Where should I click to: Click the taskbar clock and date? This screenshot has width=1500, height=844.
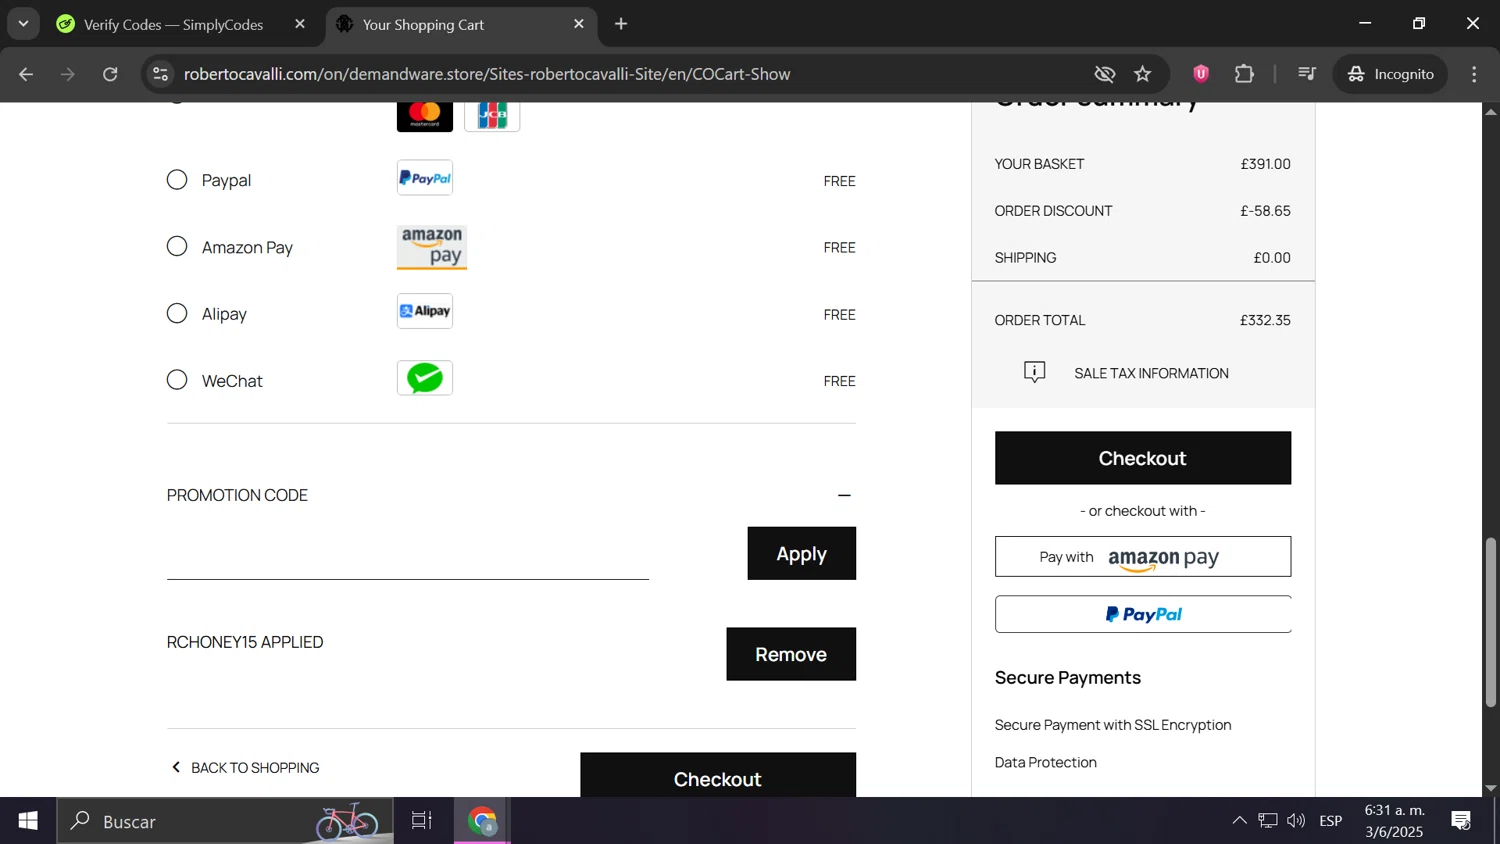coord(1394,821)
